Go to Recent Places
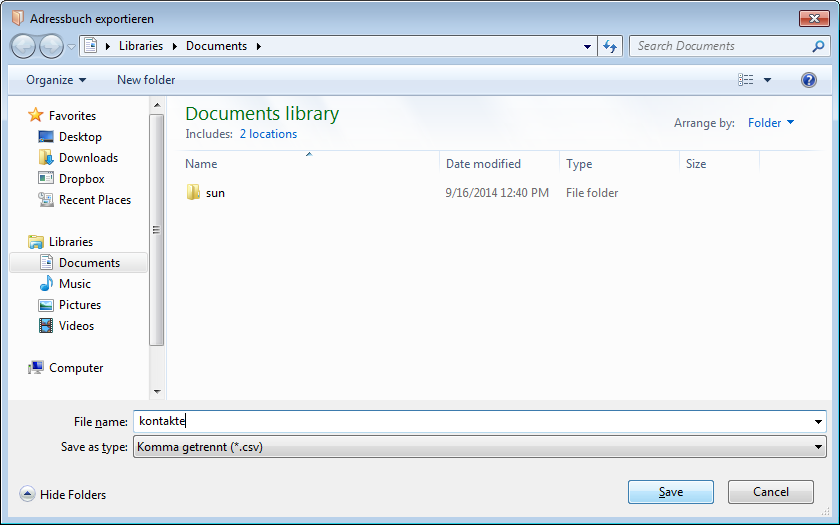The height and width of the screenshot is (525, 840). point(94,200)
